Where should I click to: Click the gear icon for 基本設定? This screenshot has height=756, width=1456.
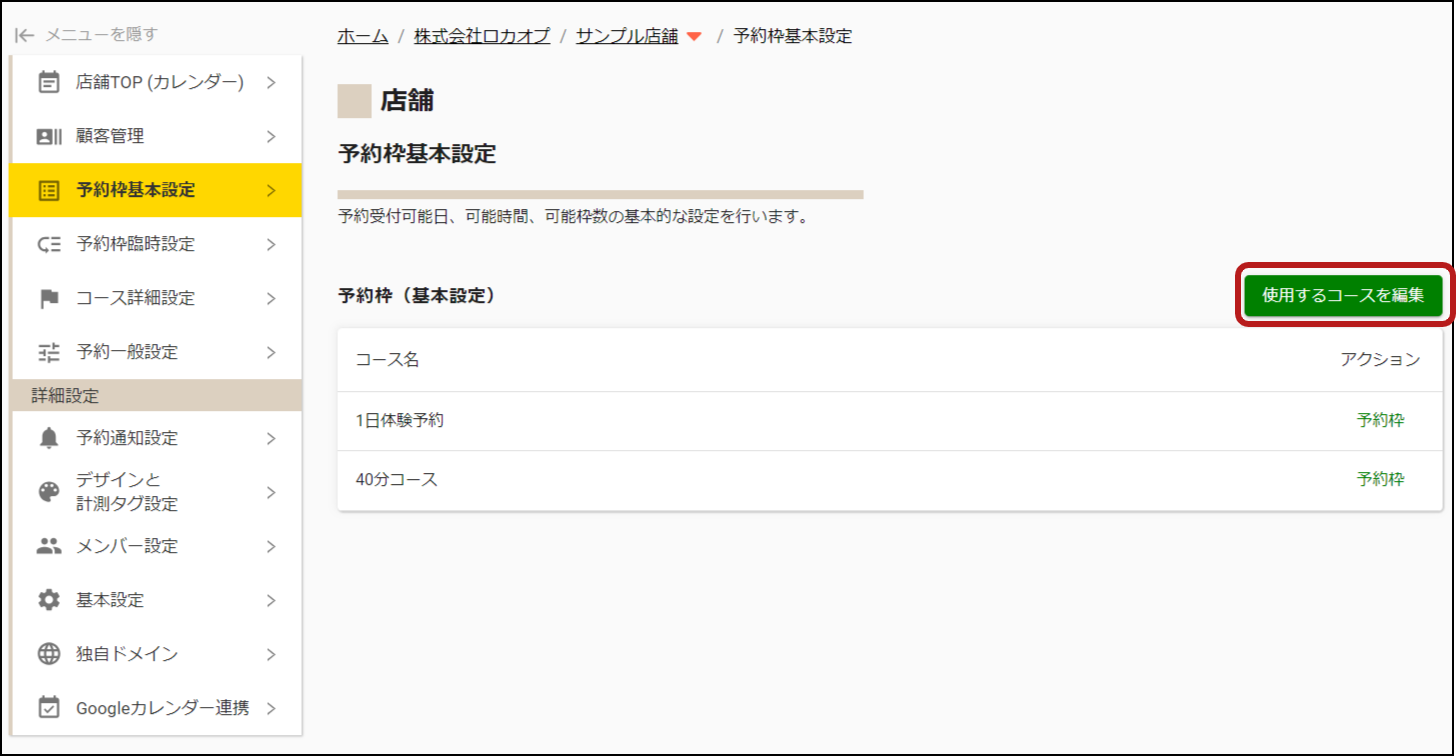[48, 600]
